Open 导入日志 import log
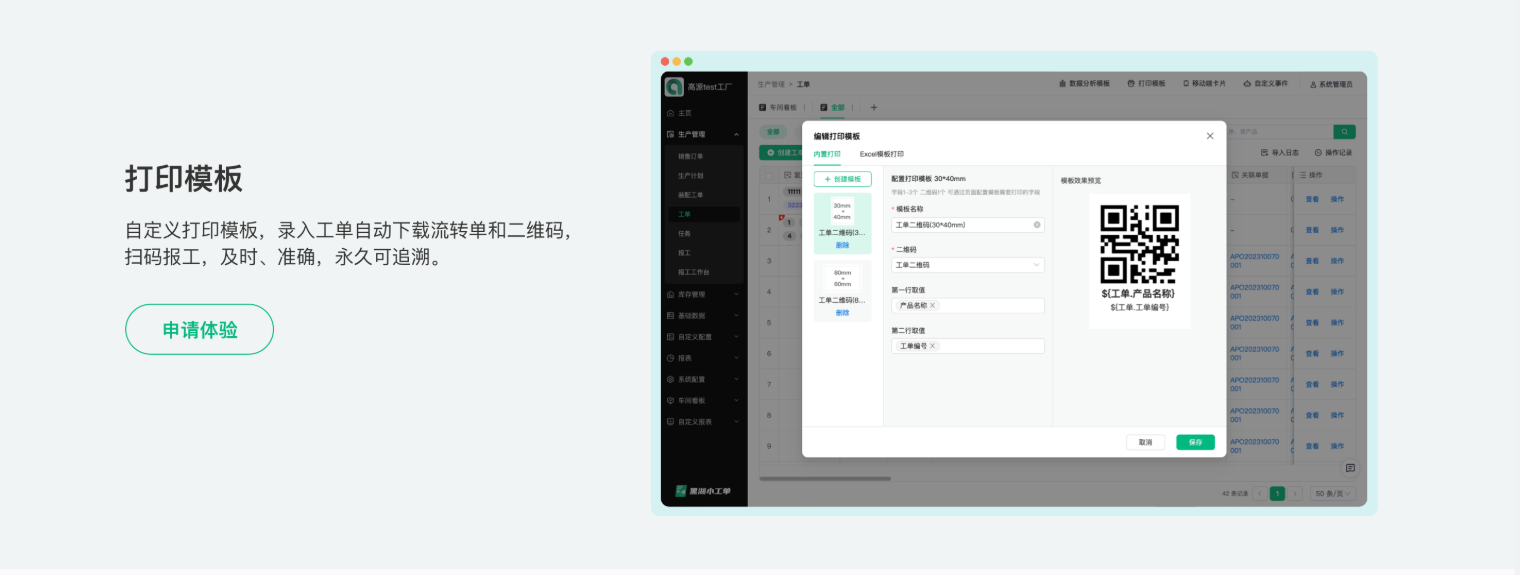Screen dimensions: 1520x575 [x=1279, y=152]
